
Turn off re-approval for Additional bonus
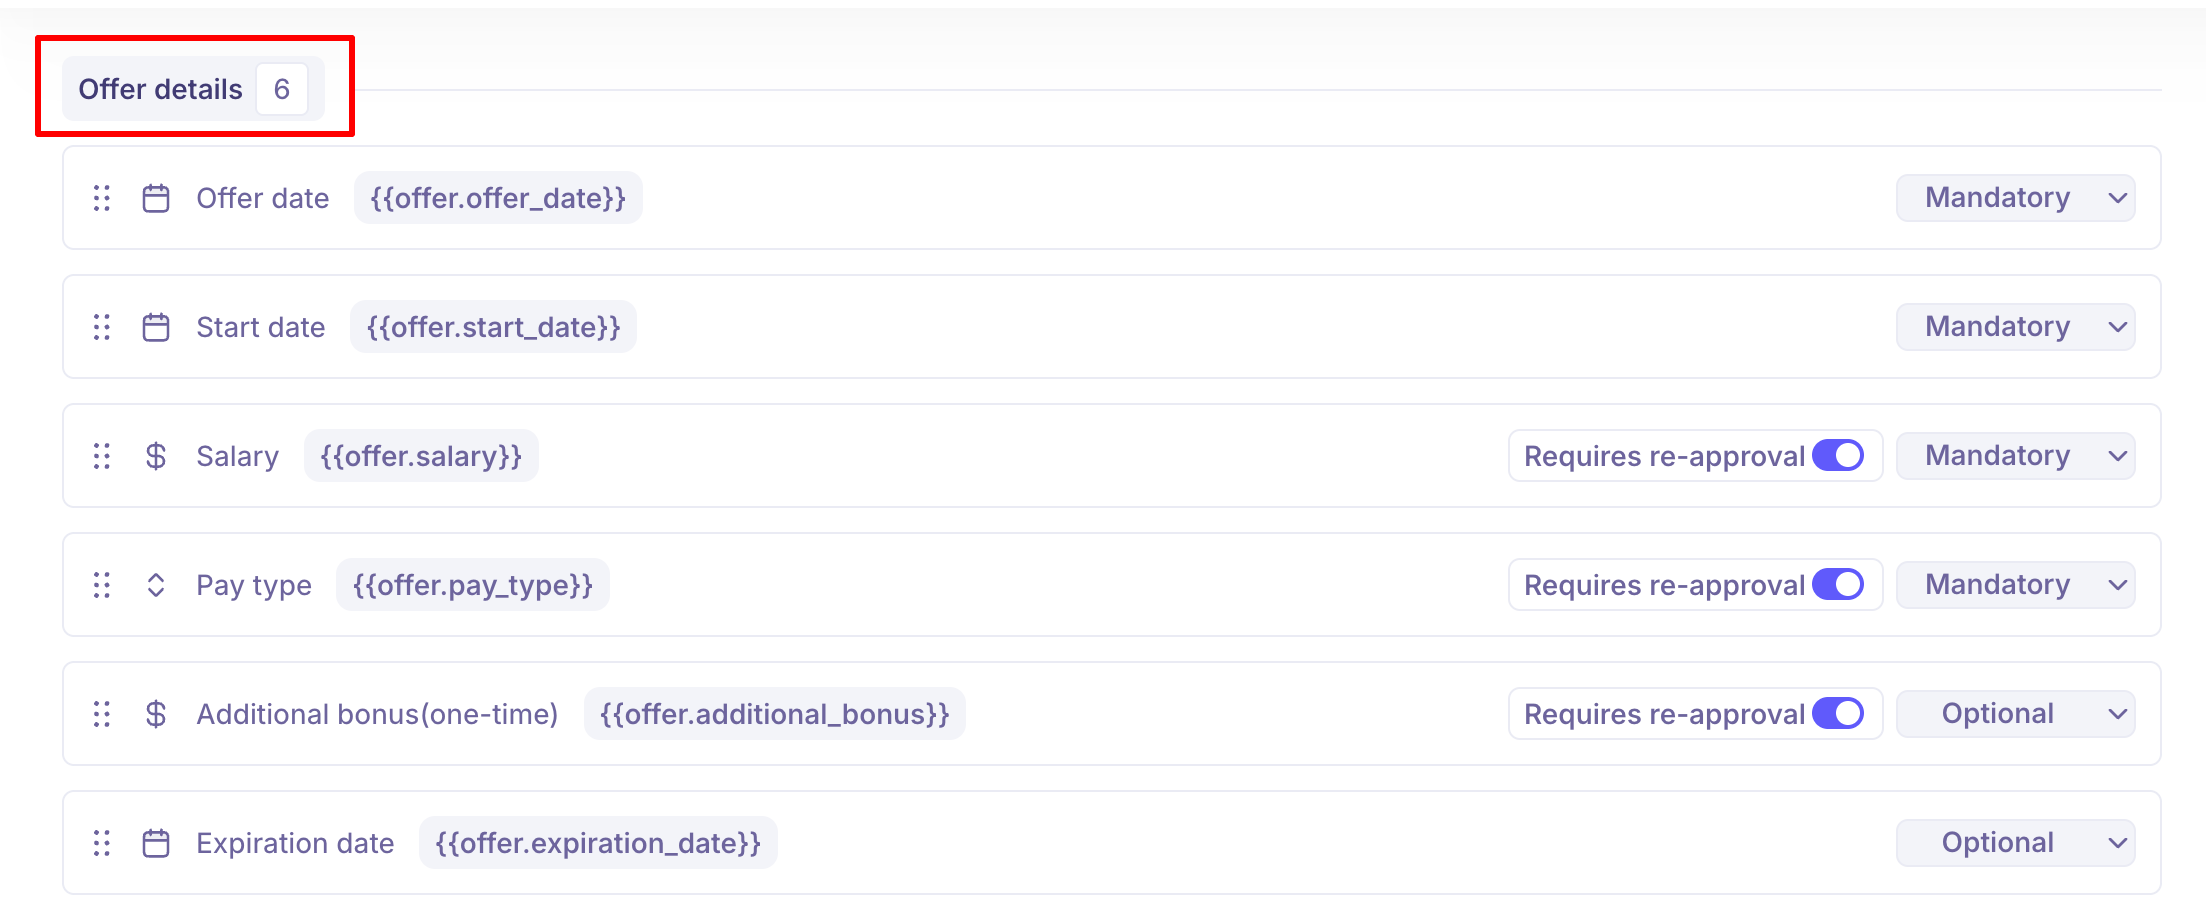(x=1838, y=714)
